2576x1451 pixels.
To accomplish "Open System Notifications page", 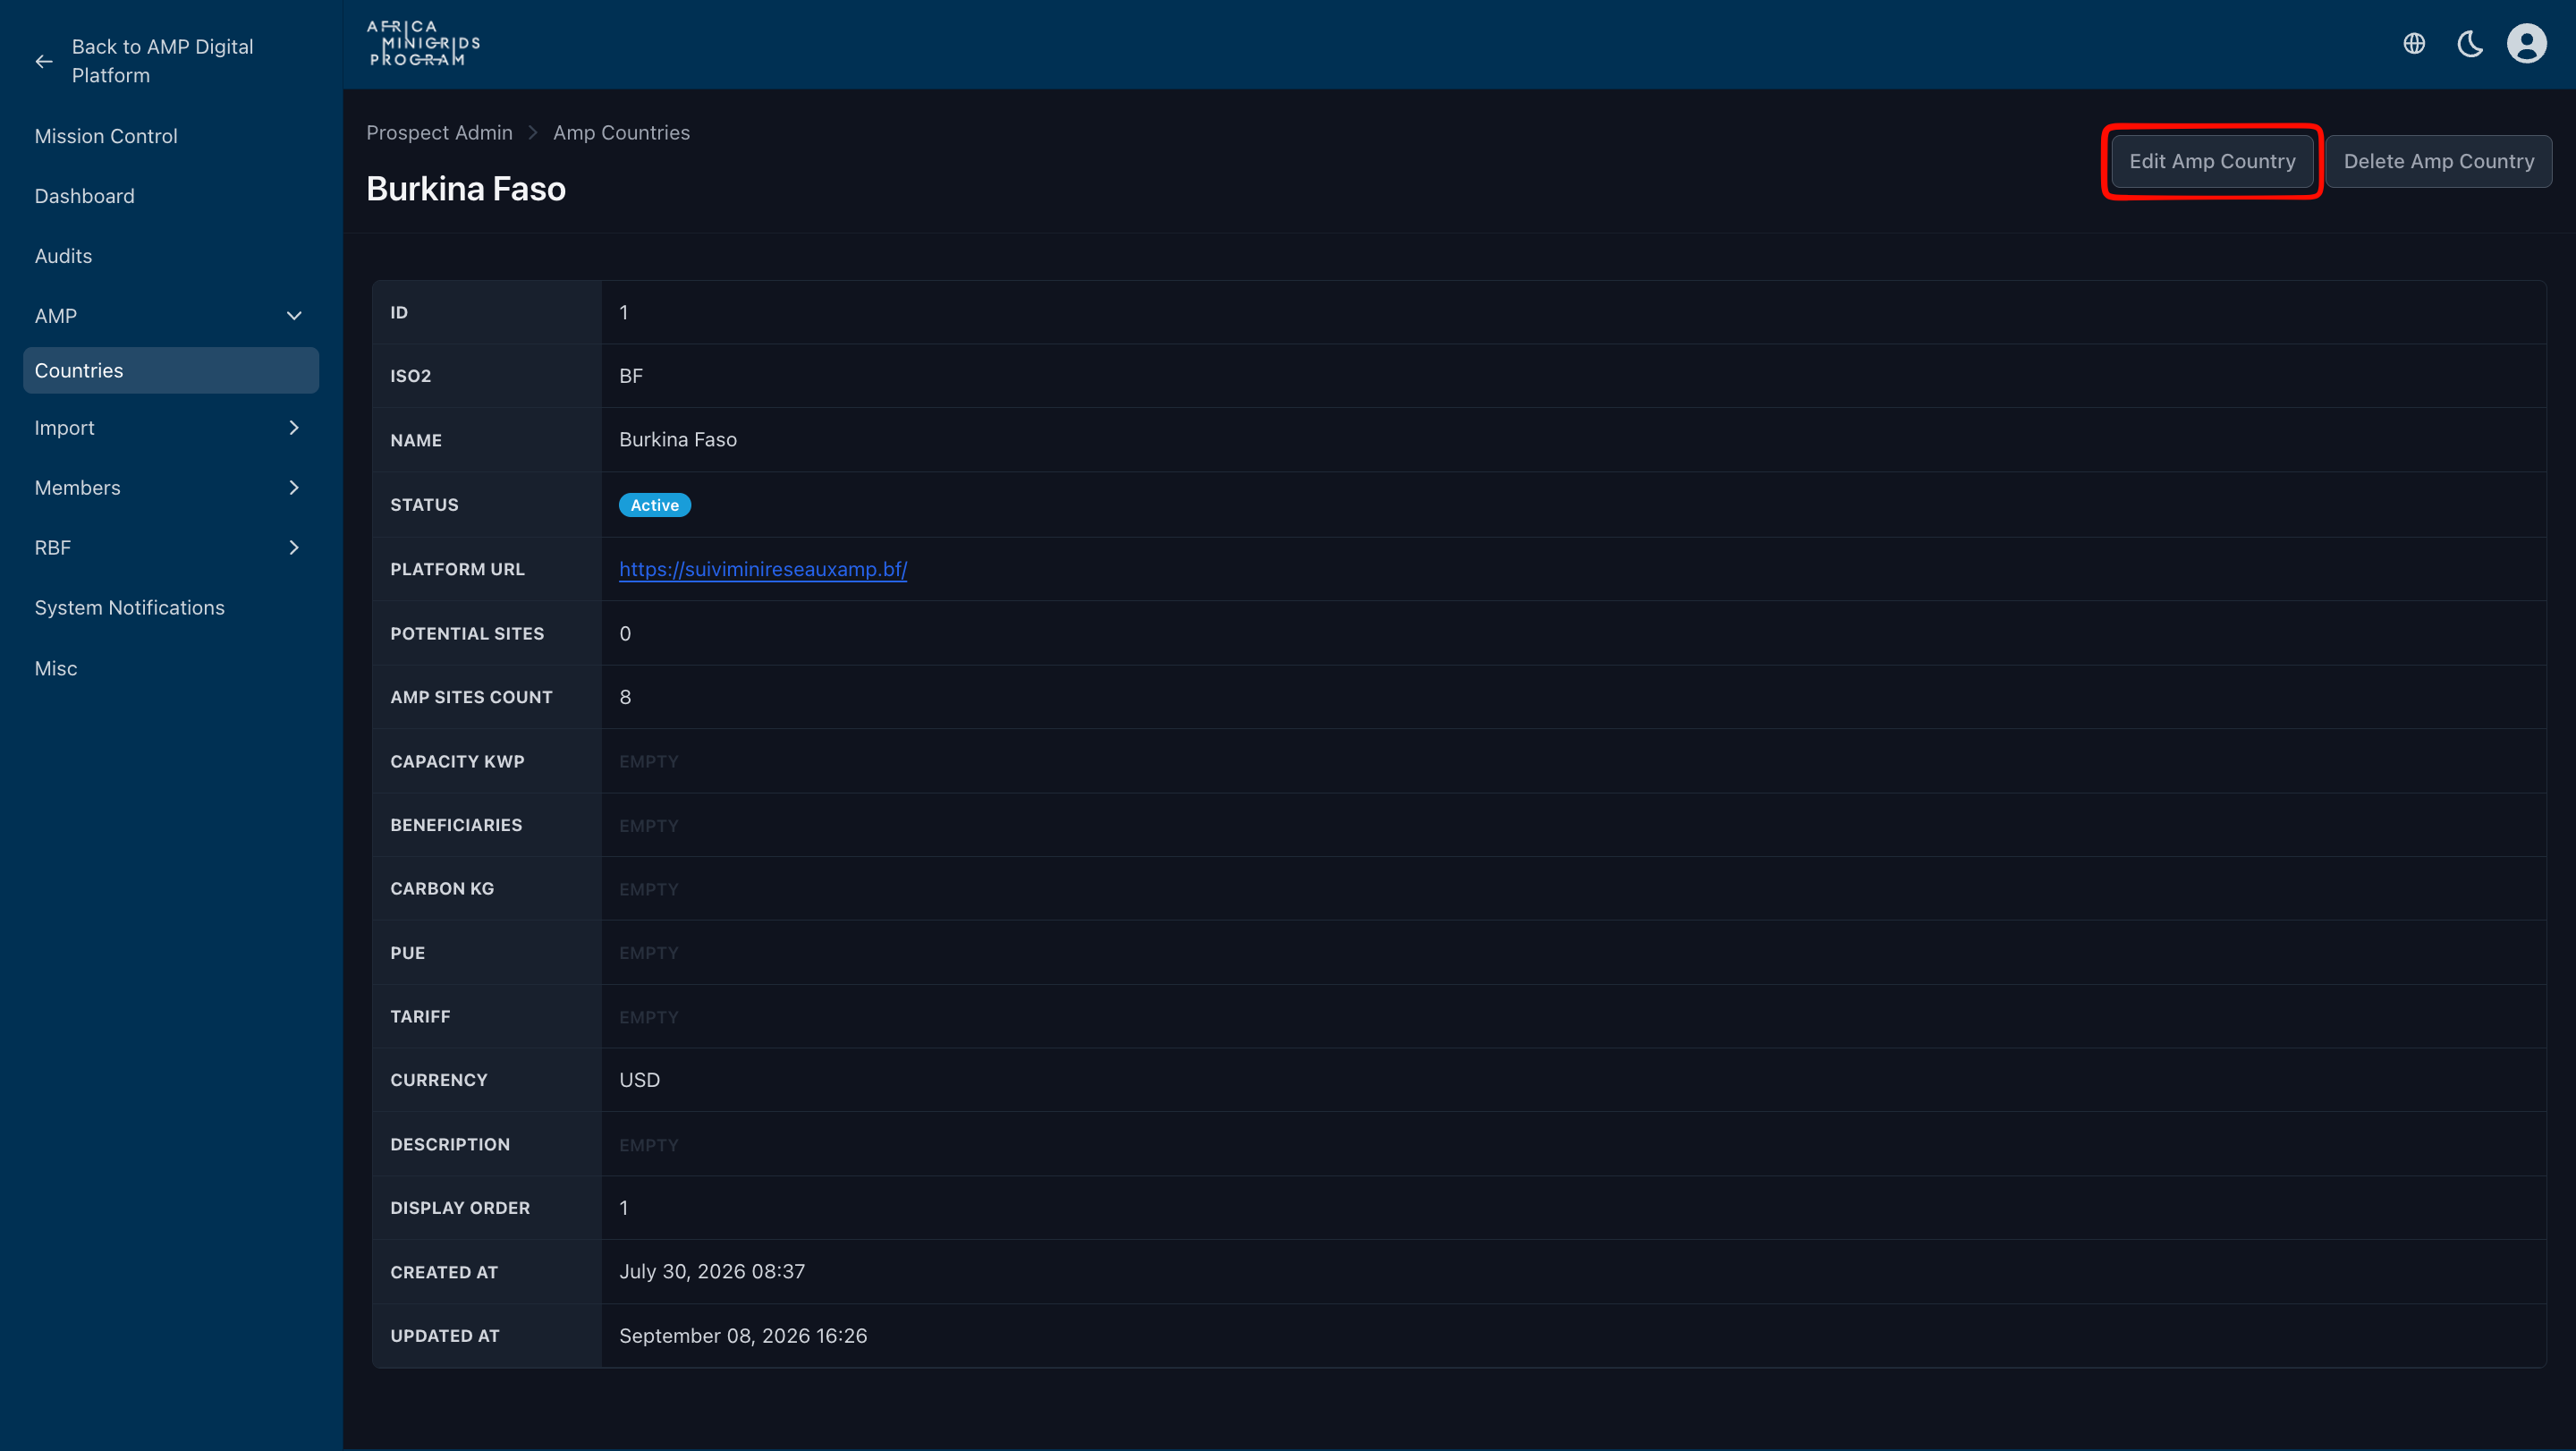I will pyautogui.click(x=130, y=608).
